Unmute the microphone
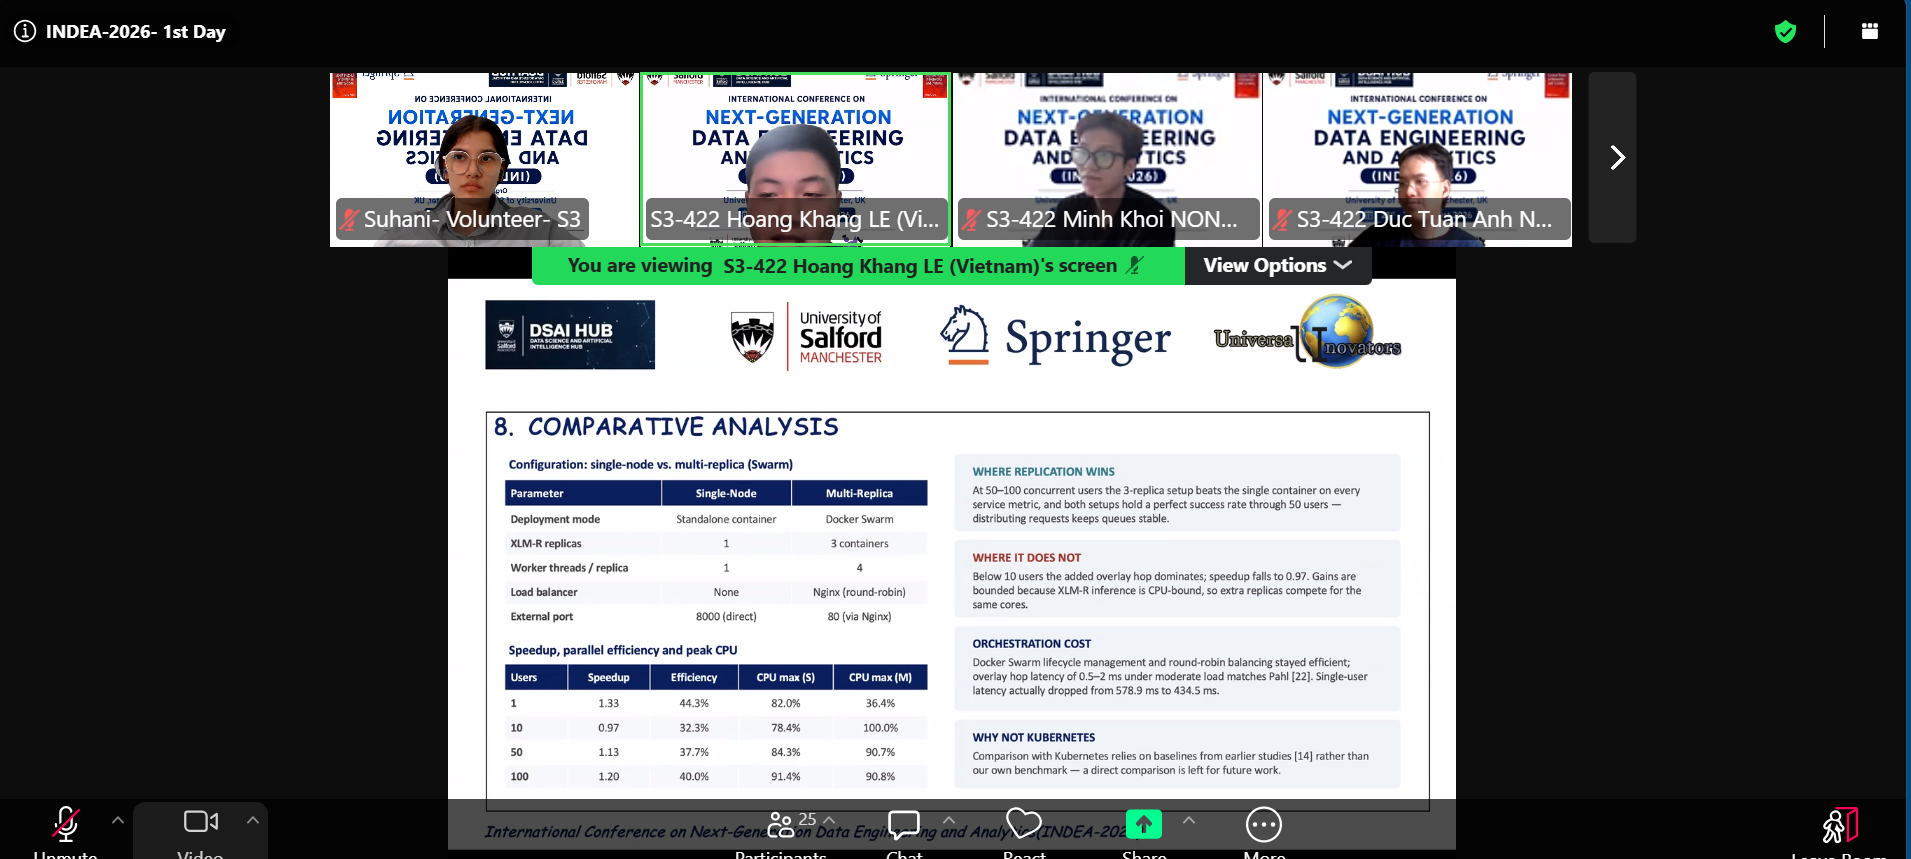 click(66, 824)
